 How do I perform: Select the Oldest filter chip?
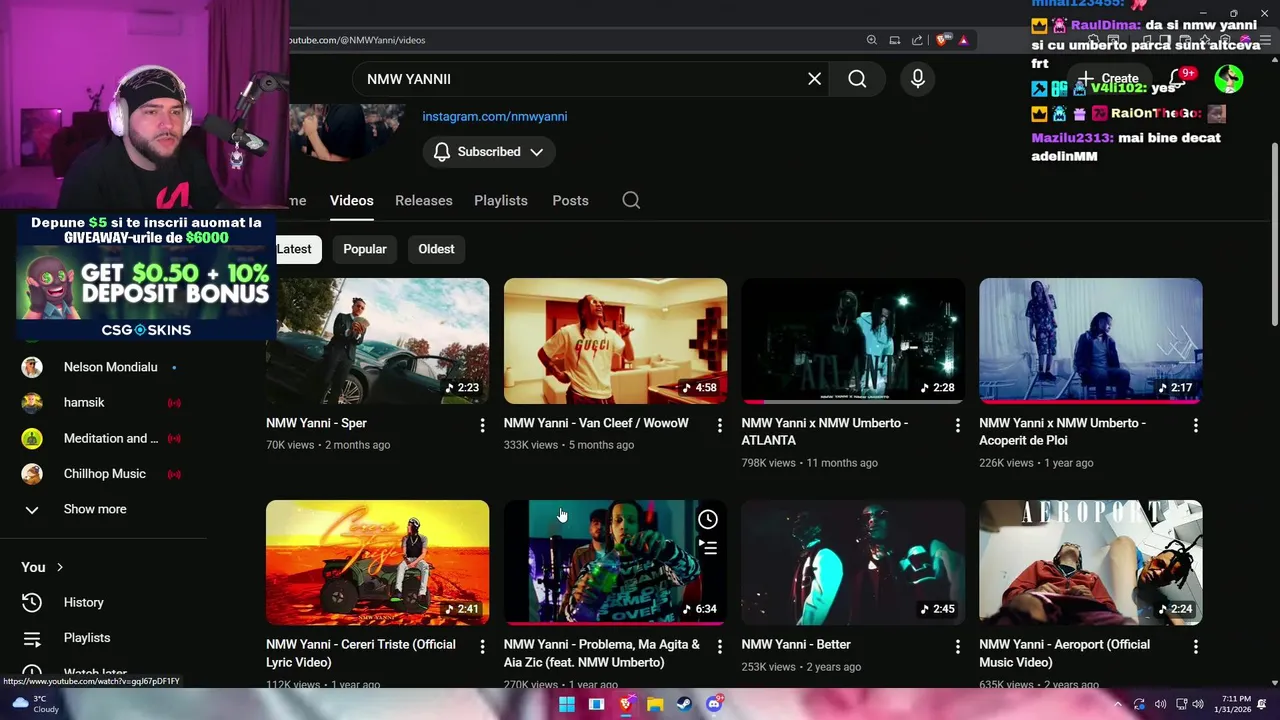pyautogui.click(x=436, y=249)
